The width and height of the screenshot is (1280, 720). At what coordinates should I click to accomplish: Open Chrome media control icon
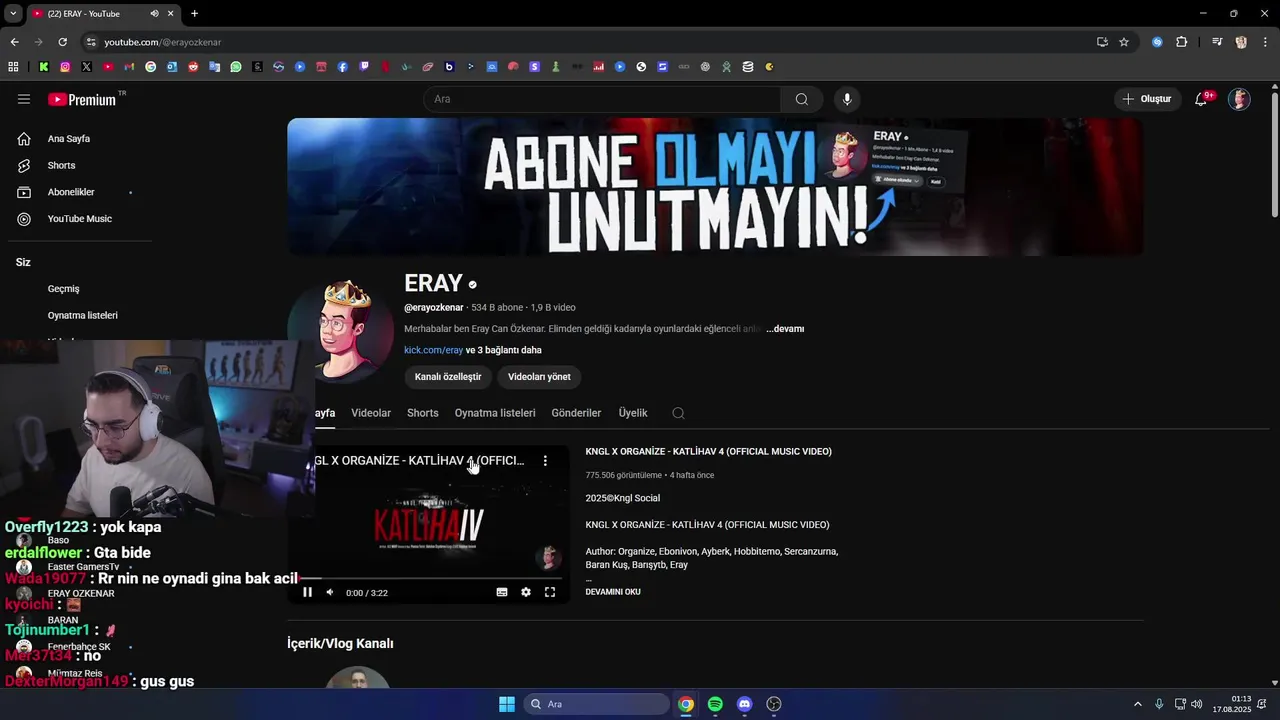tap(1217, 42)
